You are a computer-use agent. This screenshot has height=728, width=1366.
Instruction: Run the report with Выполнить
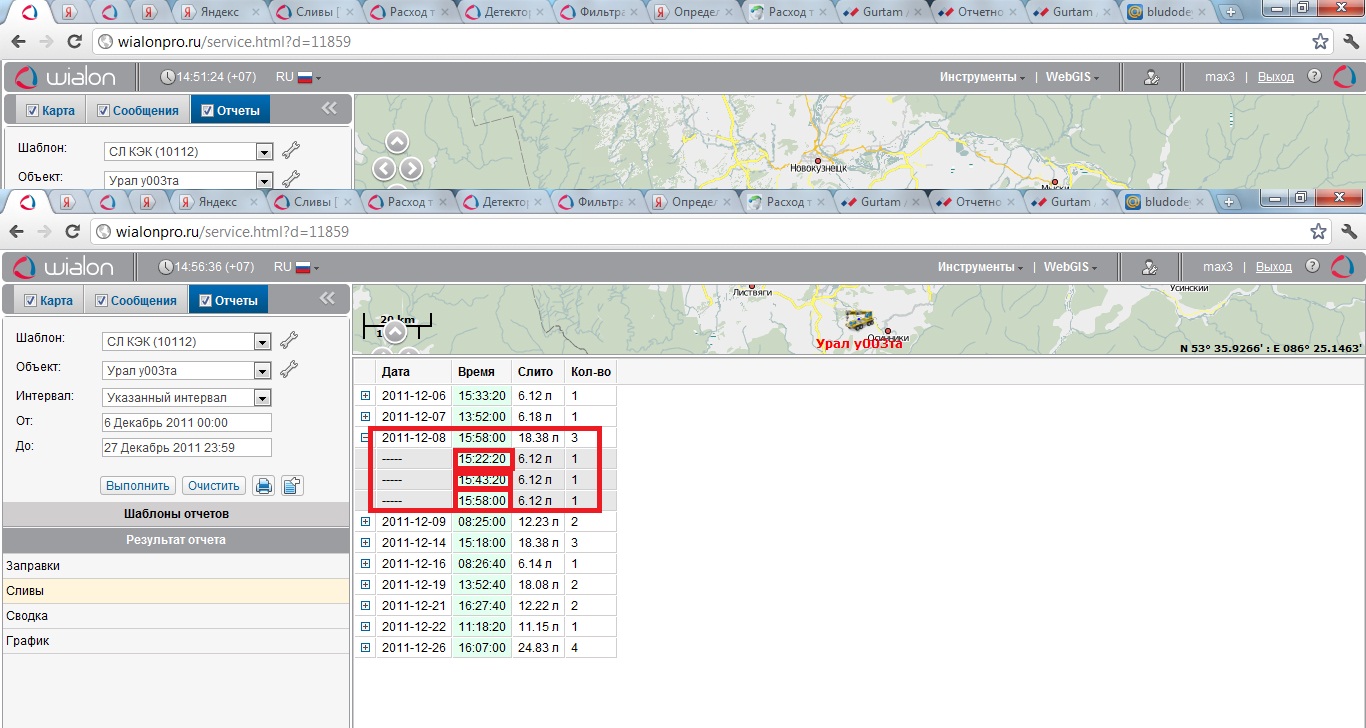[x=138, y=486]
